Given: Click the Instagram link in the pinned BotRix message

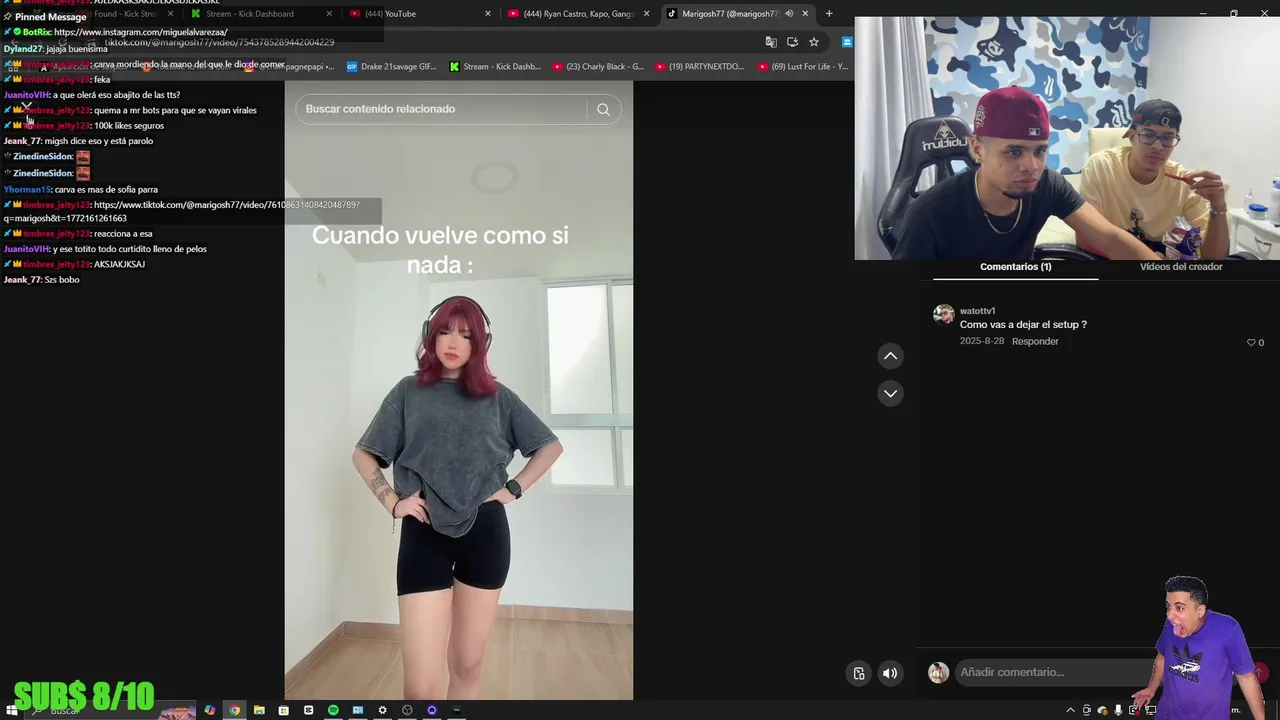Looking at the screenshot, I should point(141,32).
